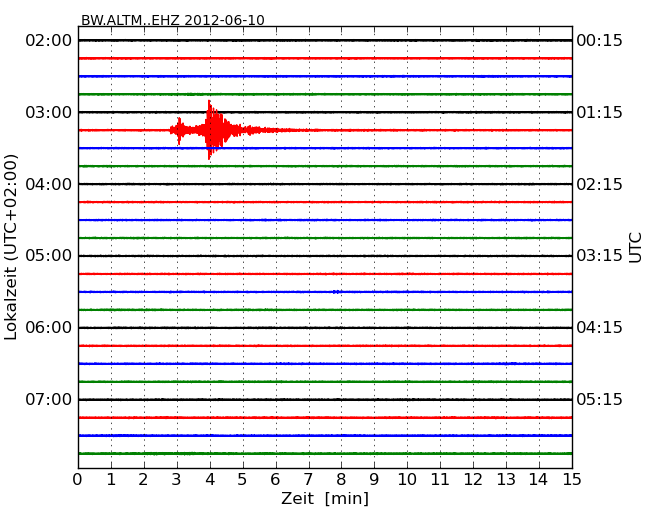650x520 pixels.
Task: Click the 12 minute x-axis tick label
Action: (473, 479)
